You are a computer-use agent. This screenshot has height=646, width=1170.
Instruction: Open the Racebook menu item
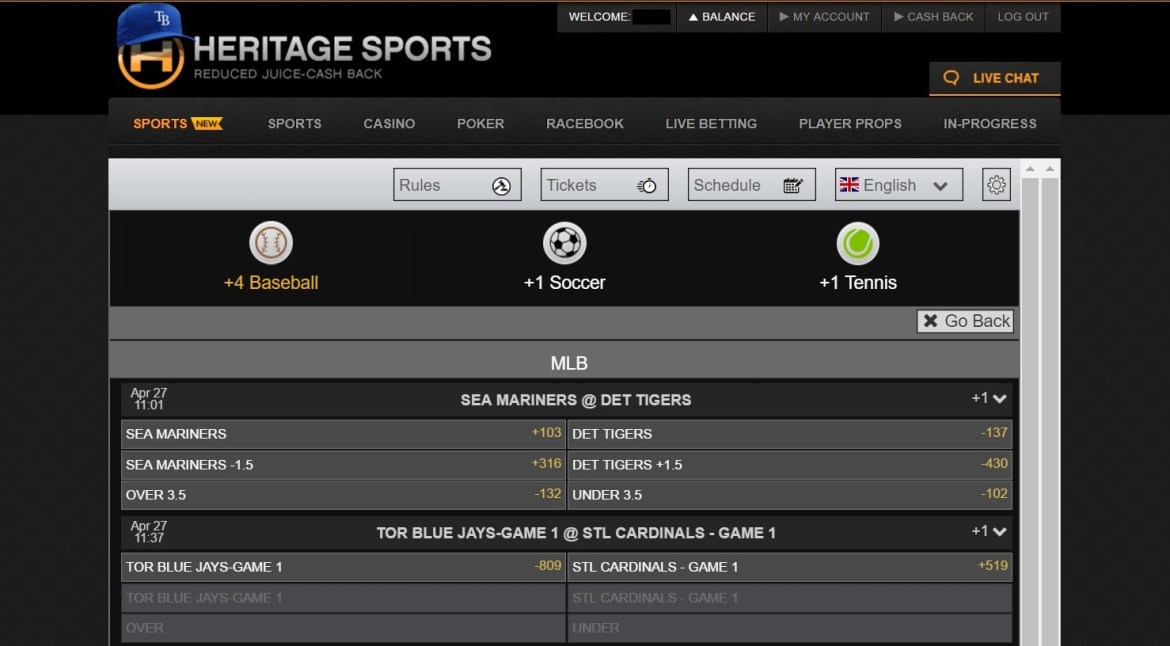tap(585, 124)
